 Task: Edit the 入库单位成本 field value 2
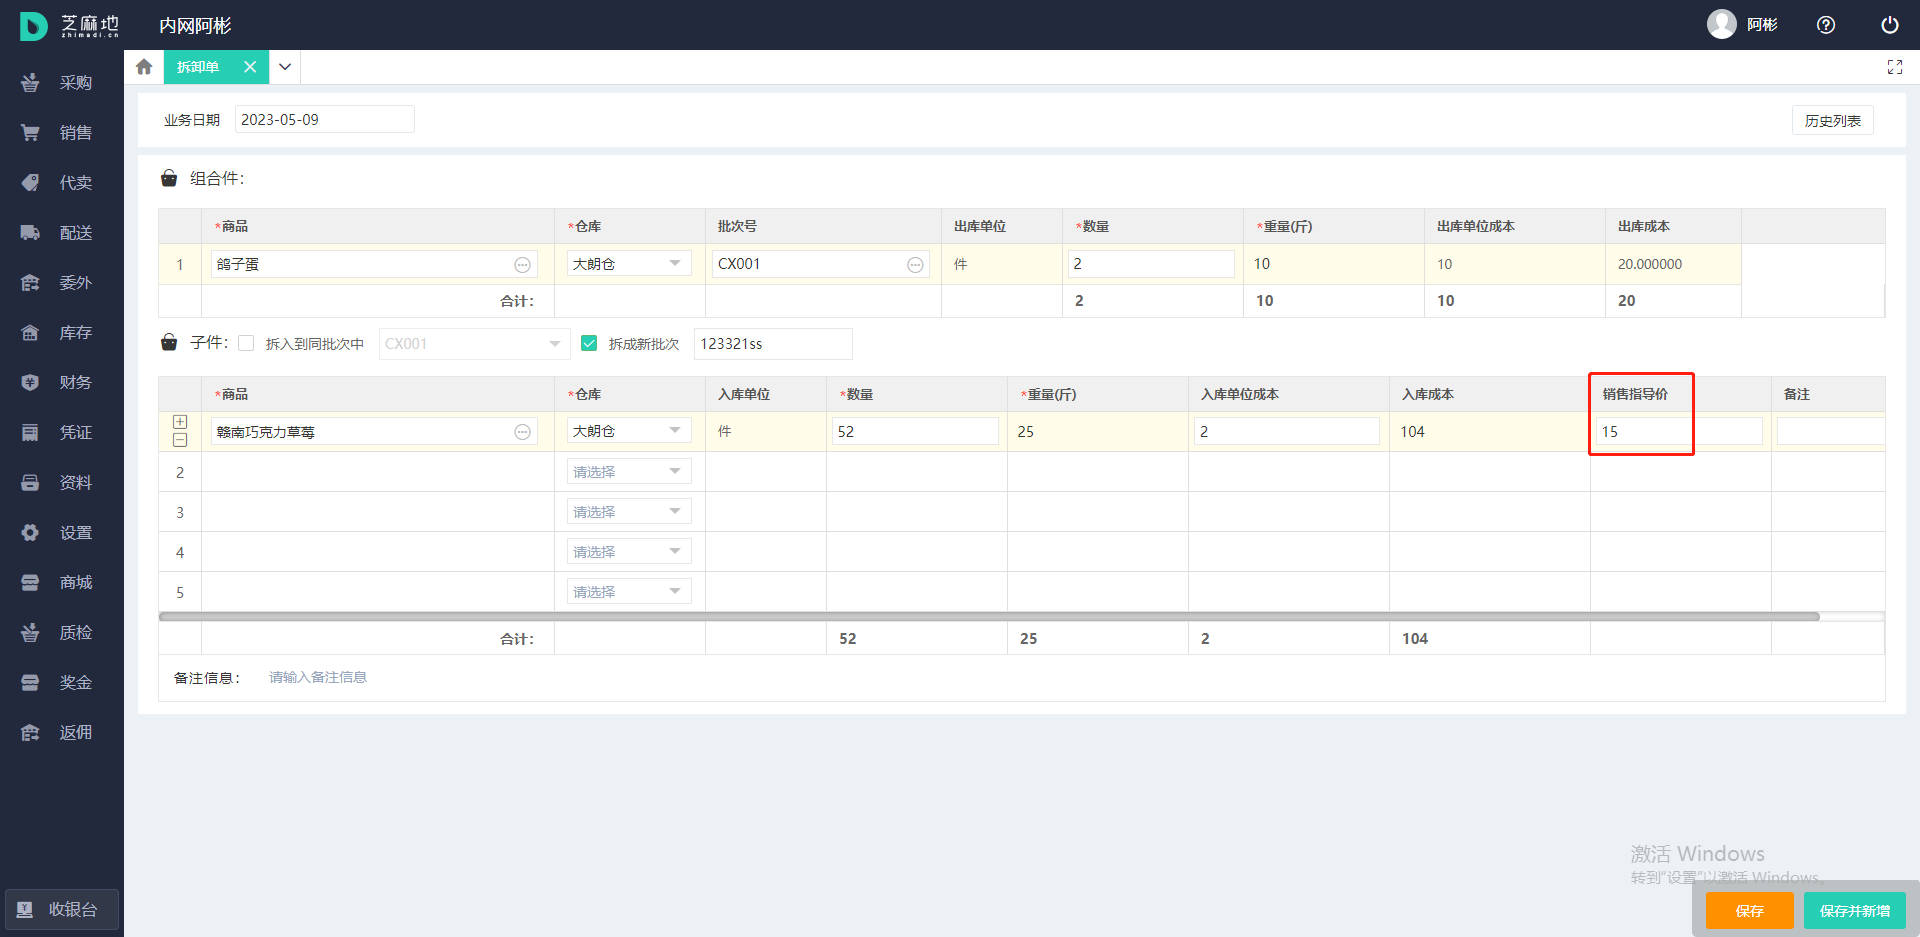point(1287,431)
